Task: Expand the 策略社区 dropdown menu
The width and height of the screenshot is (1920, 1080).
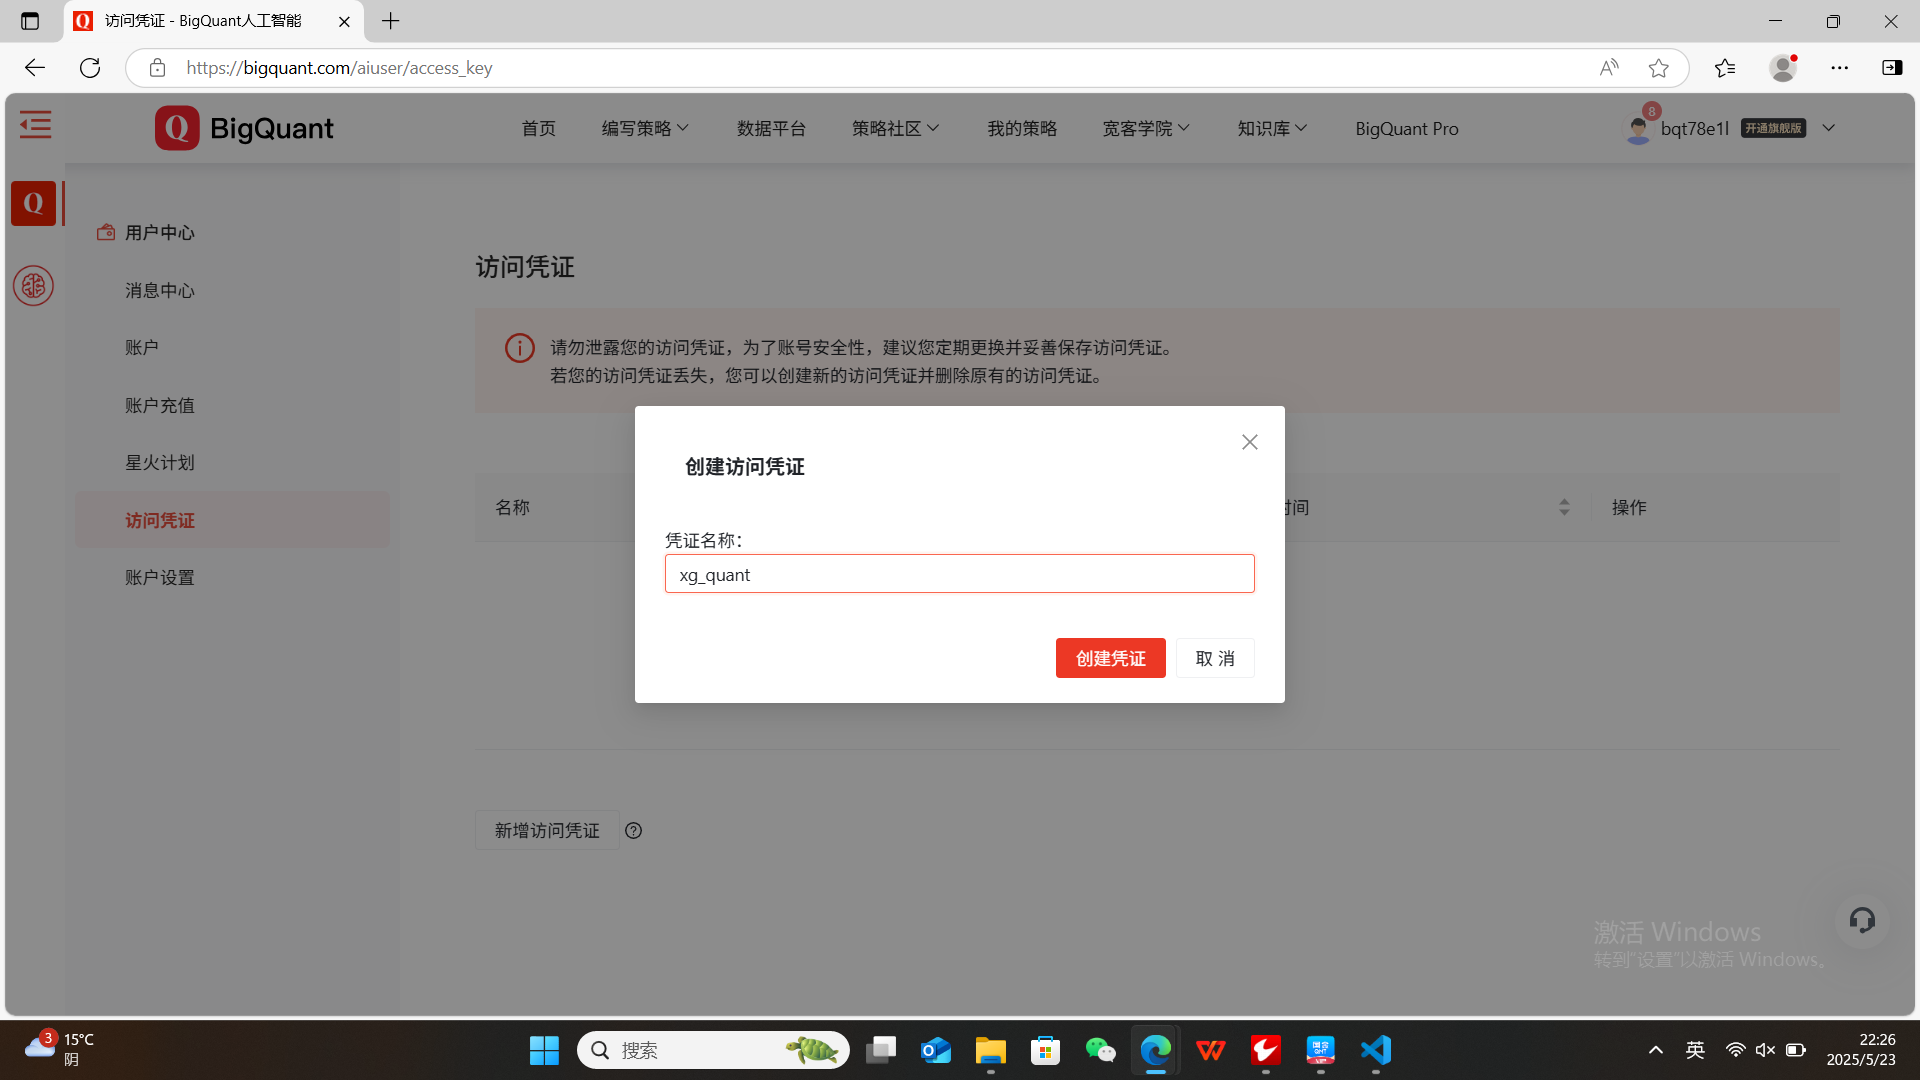Action: (x=895, y=128)
